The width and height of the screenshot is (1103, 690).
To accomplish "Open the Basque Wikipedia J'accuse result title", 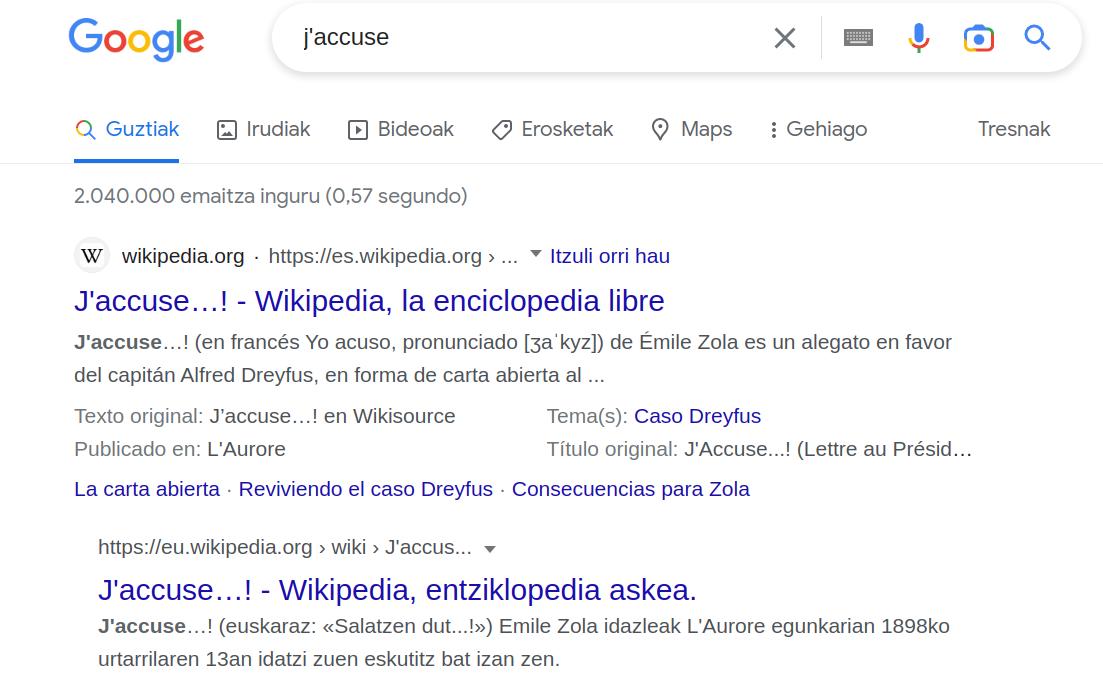I will tap(397, 589).
